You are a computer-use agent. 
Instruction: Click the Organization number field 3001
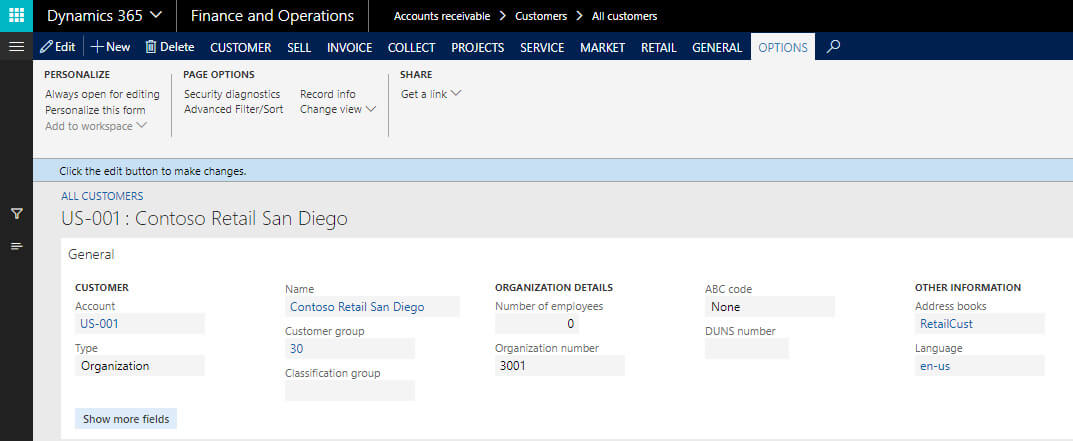tap(560, 366)
